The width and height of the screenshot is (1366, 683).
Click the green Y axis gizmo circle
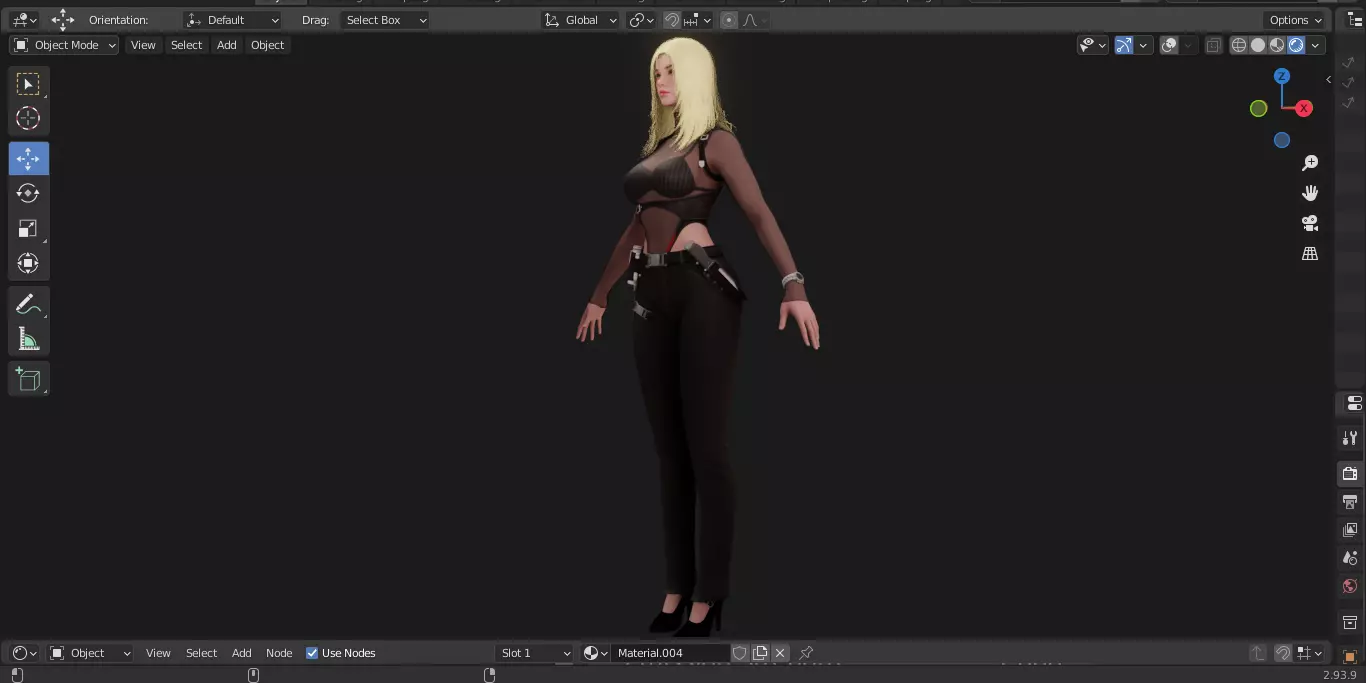click(x=1259, y=108)
